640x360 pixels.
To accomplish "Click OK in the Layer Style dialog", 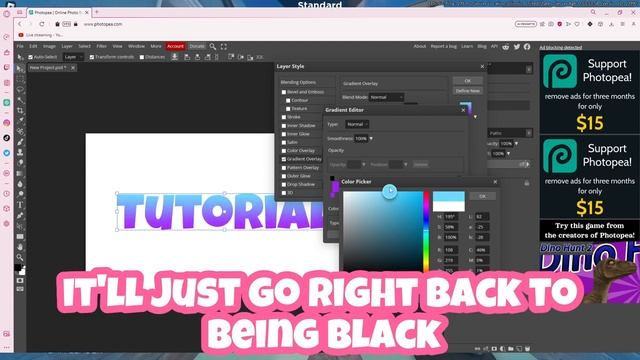I will (x=468, y=81).
